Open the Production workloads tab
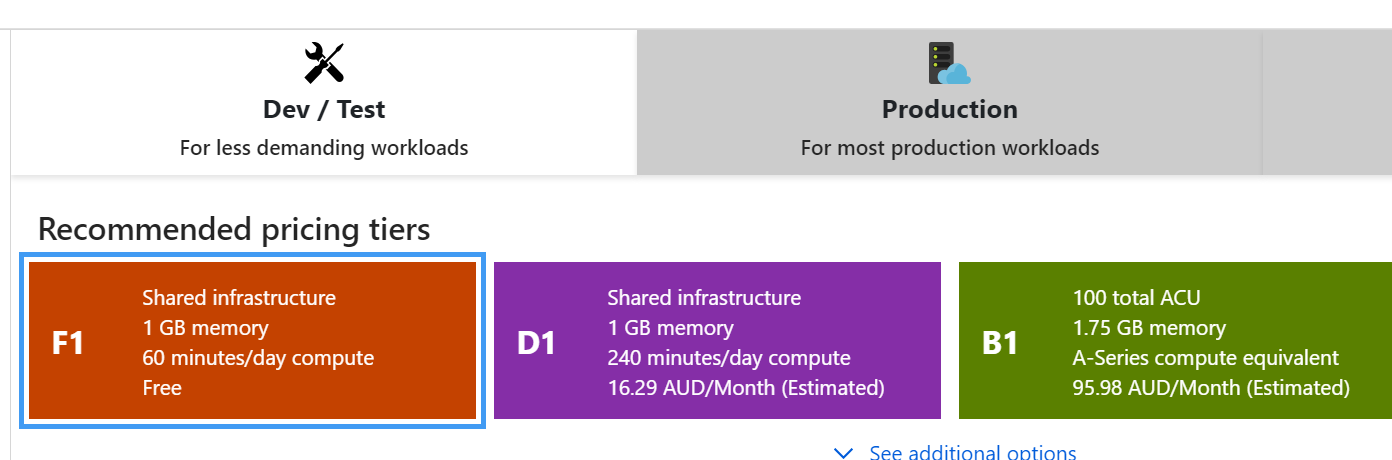This screenshot has width=1392, height=460. coord(949,109)
